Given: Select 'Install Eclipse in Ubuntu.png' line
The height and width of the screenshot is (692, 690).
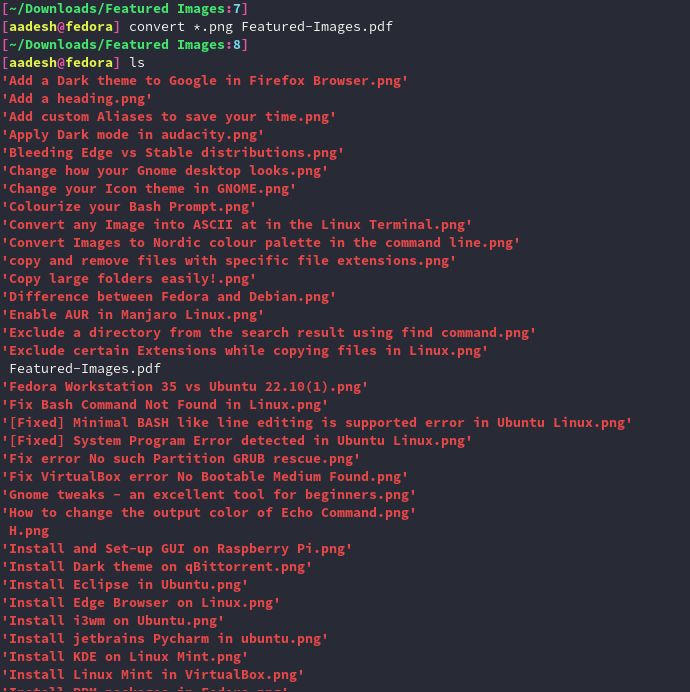Looking at the screenshot, I should pyautogui.click(x=125, y=585).
